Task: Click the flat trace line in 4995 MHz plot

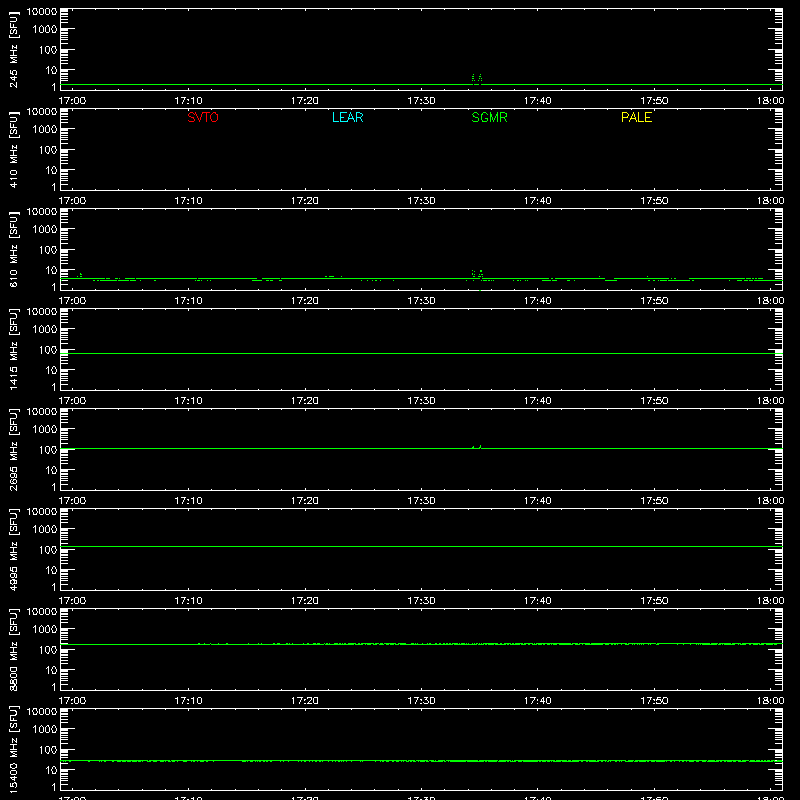Action: pyautogui.click(x=421, y=546)
